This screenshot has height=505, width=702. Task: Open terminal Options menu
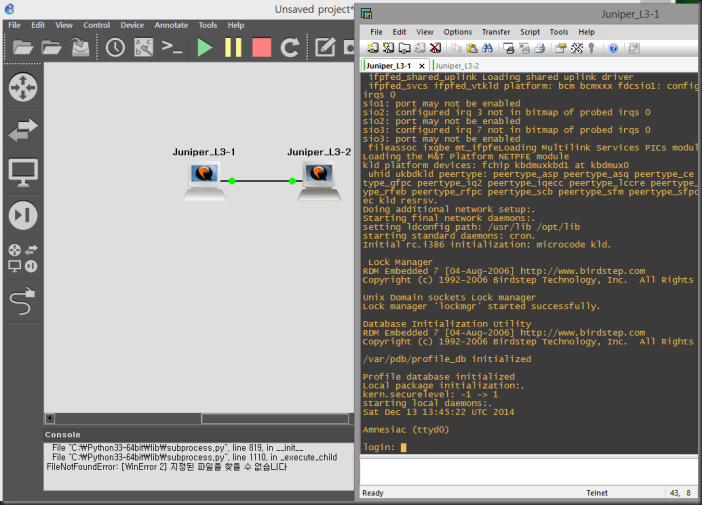tap(458, 32)
